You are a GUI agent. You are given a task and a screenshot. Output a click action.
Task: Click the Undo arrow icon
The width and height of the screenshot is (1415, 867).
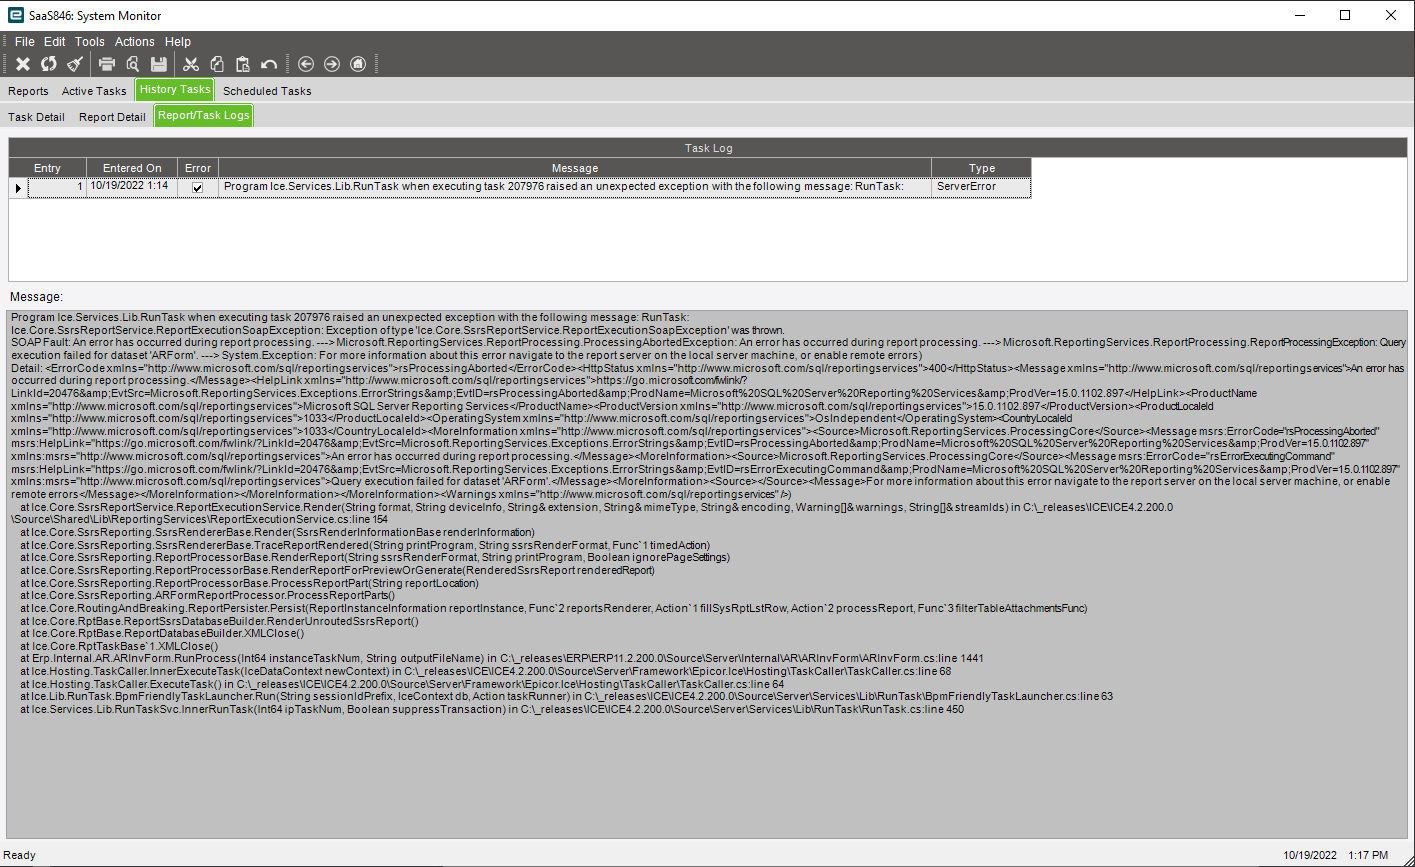click(268, 64)
